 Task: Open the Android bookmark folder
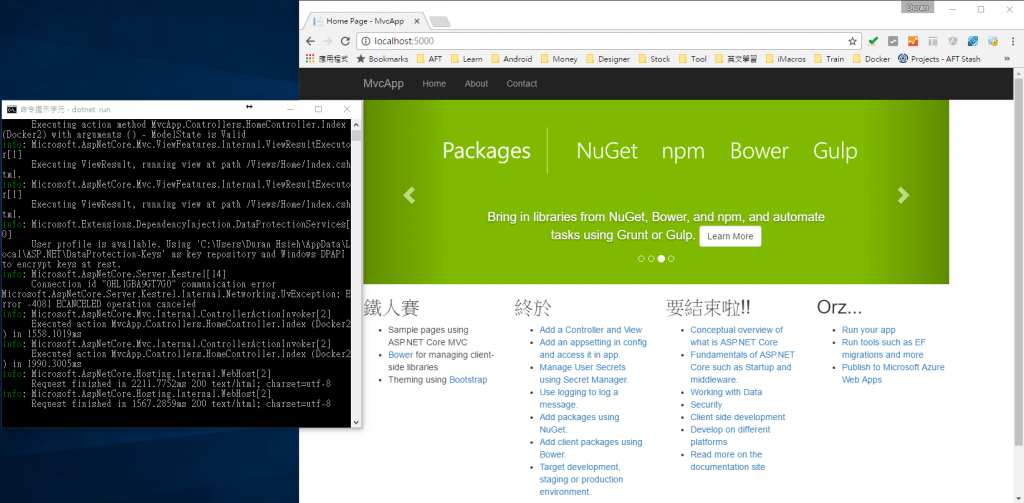point(511,59)
